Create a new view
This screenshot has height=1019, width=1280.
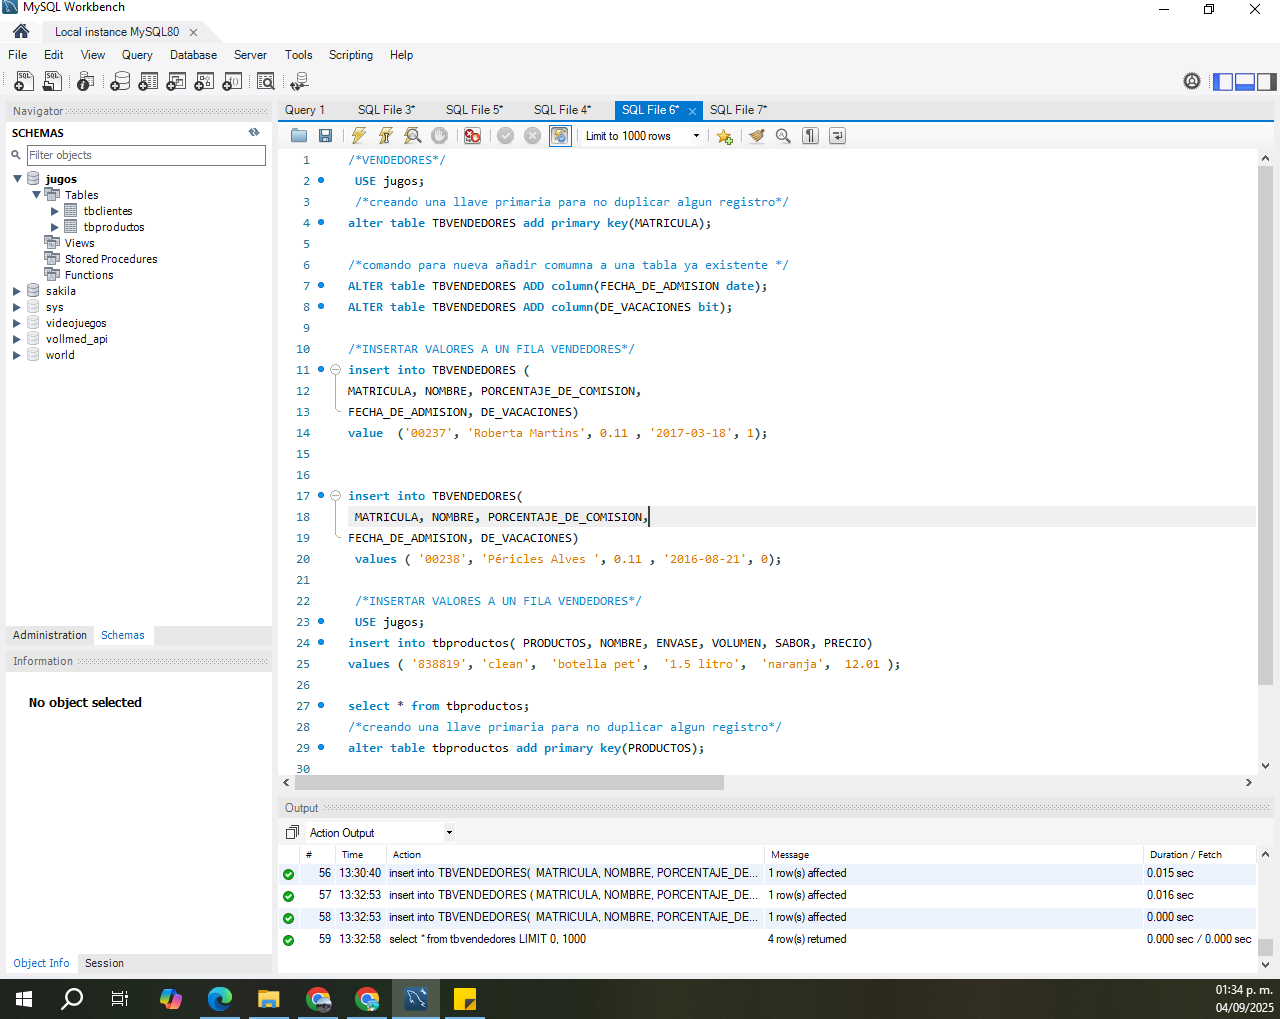[176, 82]
